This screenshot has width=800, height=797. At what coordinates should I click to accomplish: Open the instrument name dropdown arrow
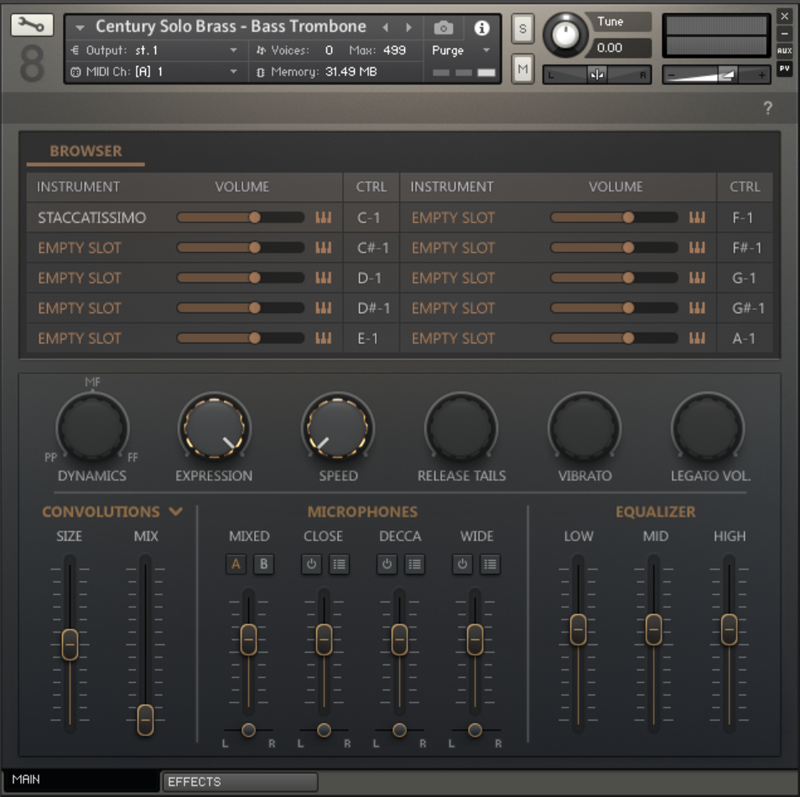pos(80,28)
